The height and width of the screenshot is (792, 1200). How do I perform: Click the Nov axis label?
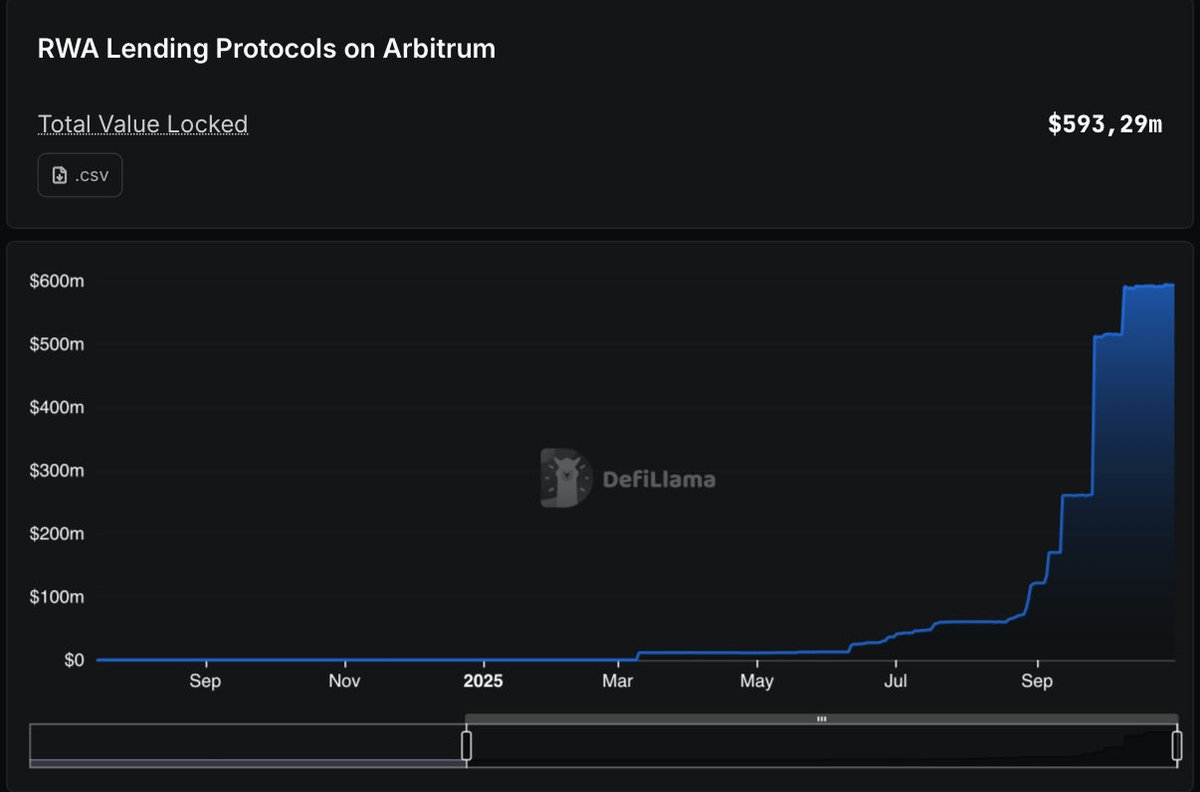(344, 681)
